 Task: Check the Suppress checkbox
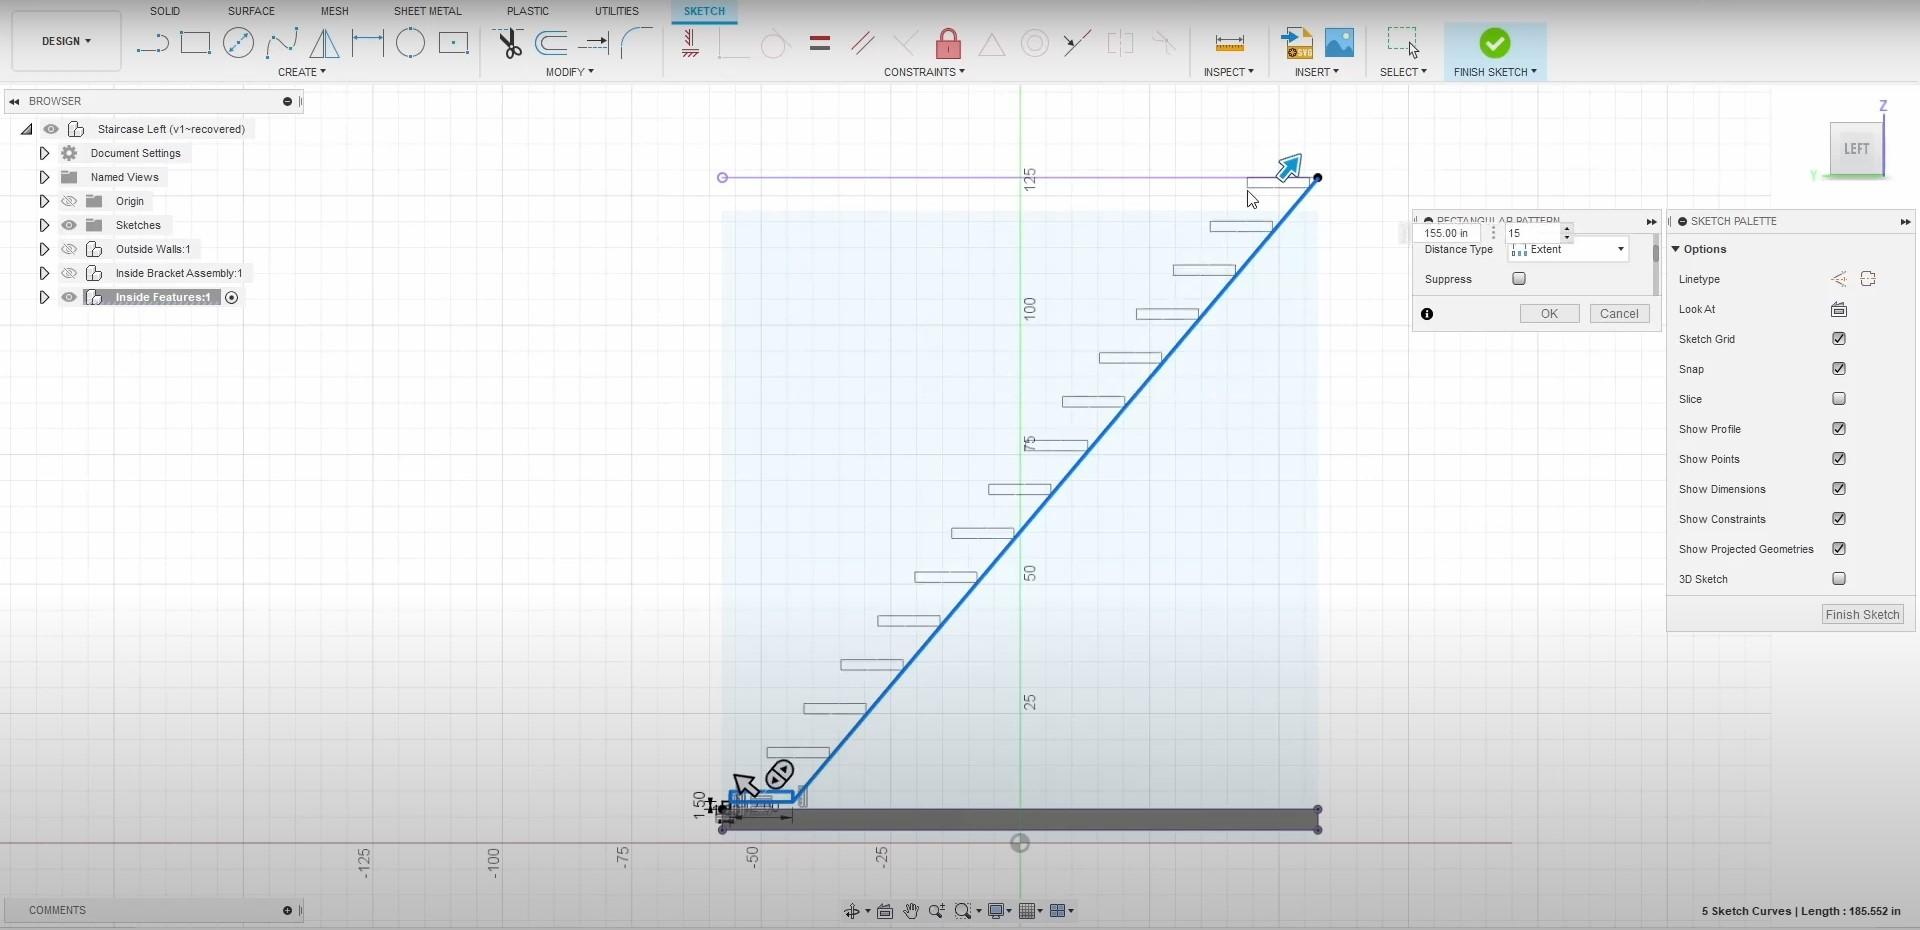[1519, 279]
